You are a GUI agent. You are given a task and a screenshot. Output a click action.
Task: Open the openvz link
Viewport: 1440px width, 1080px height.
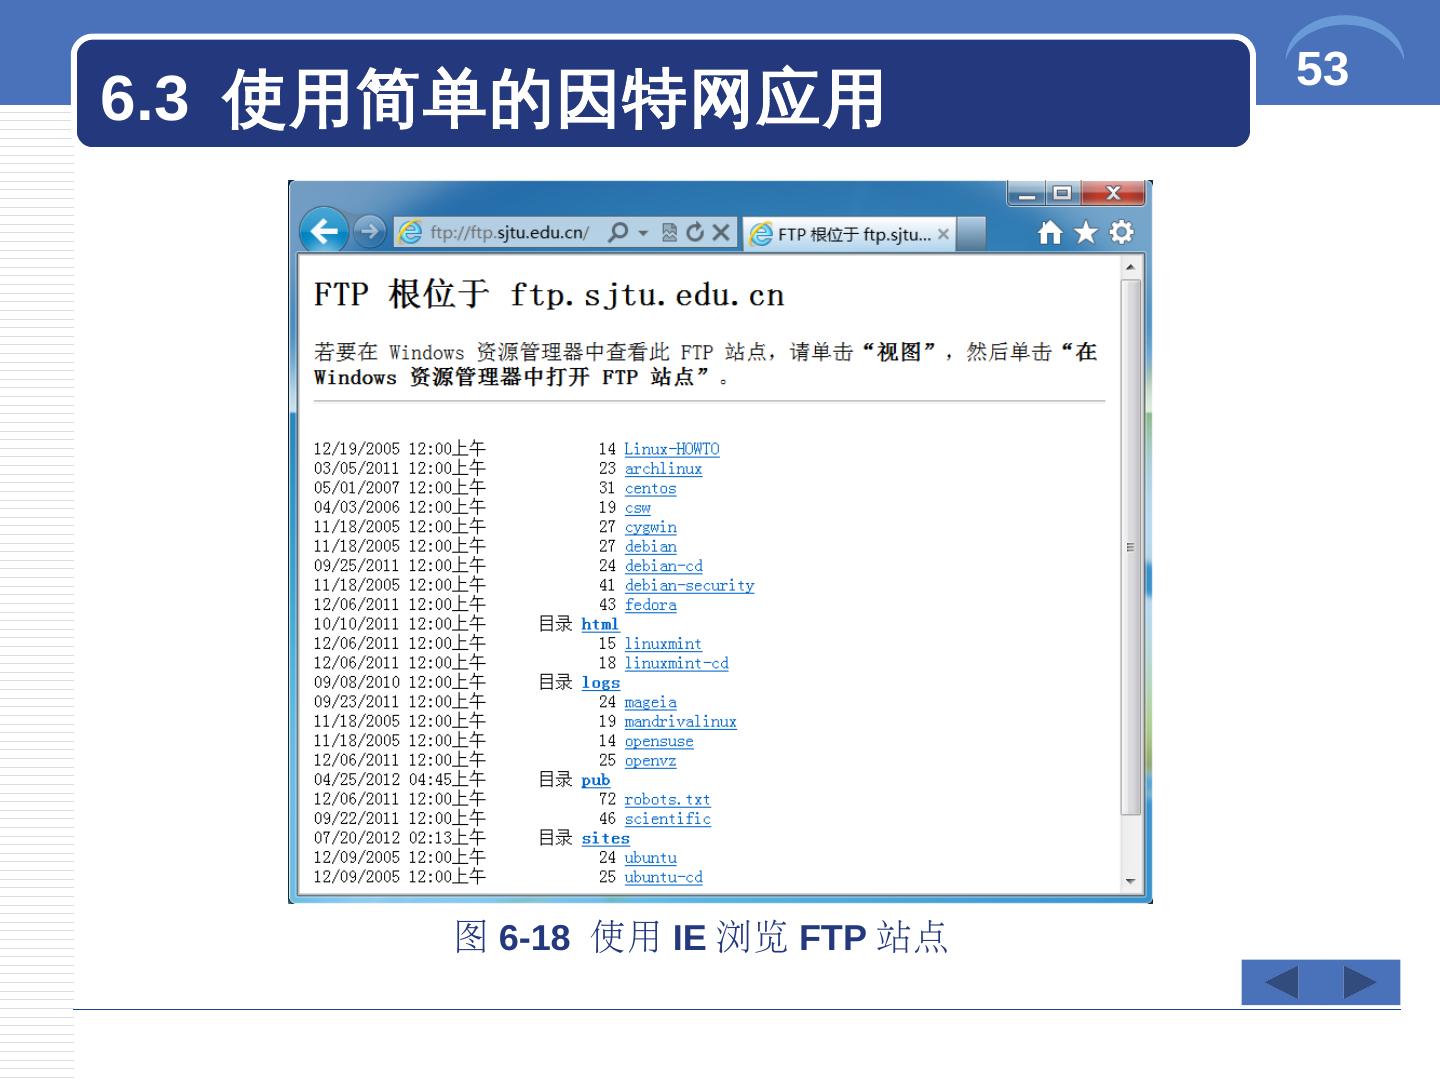tap(650, 761)
